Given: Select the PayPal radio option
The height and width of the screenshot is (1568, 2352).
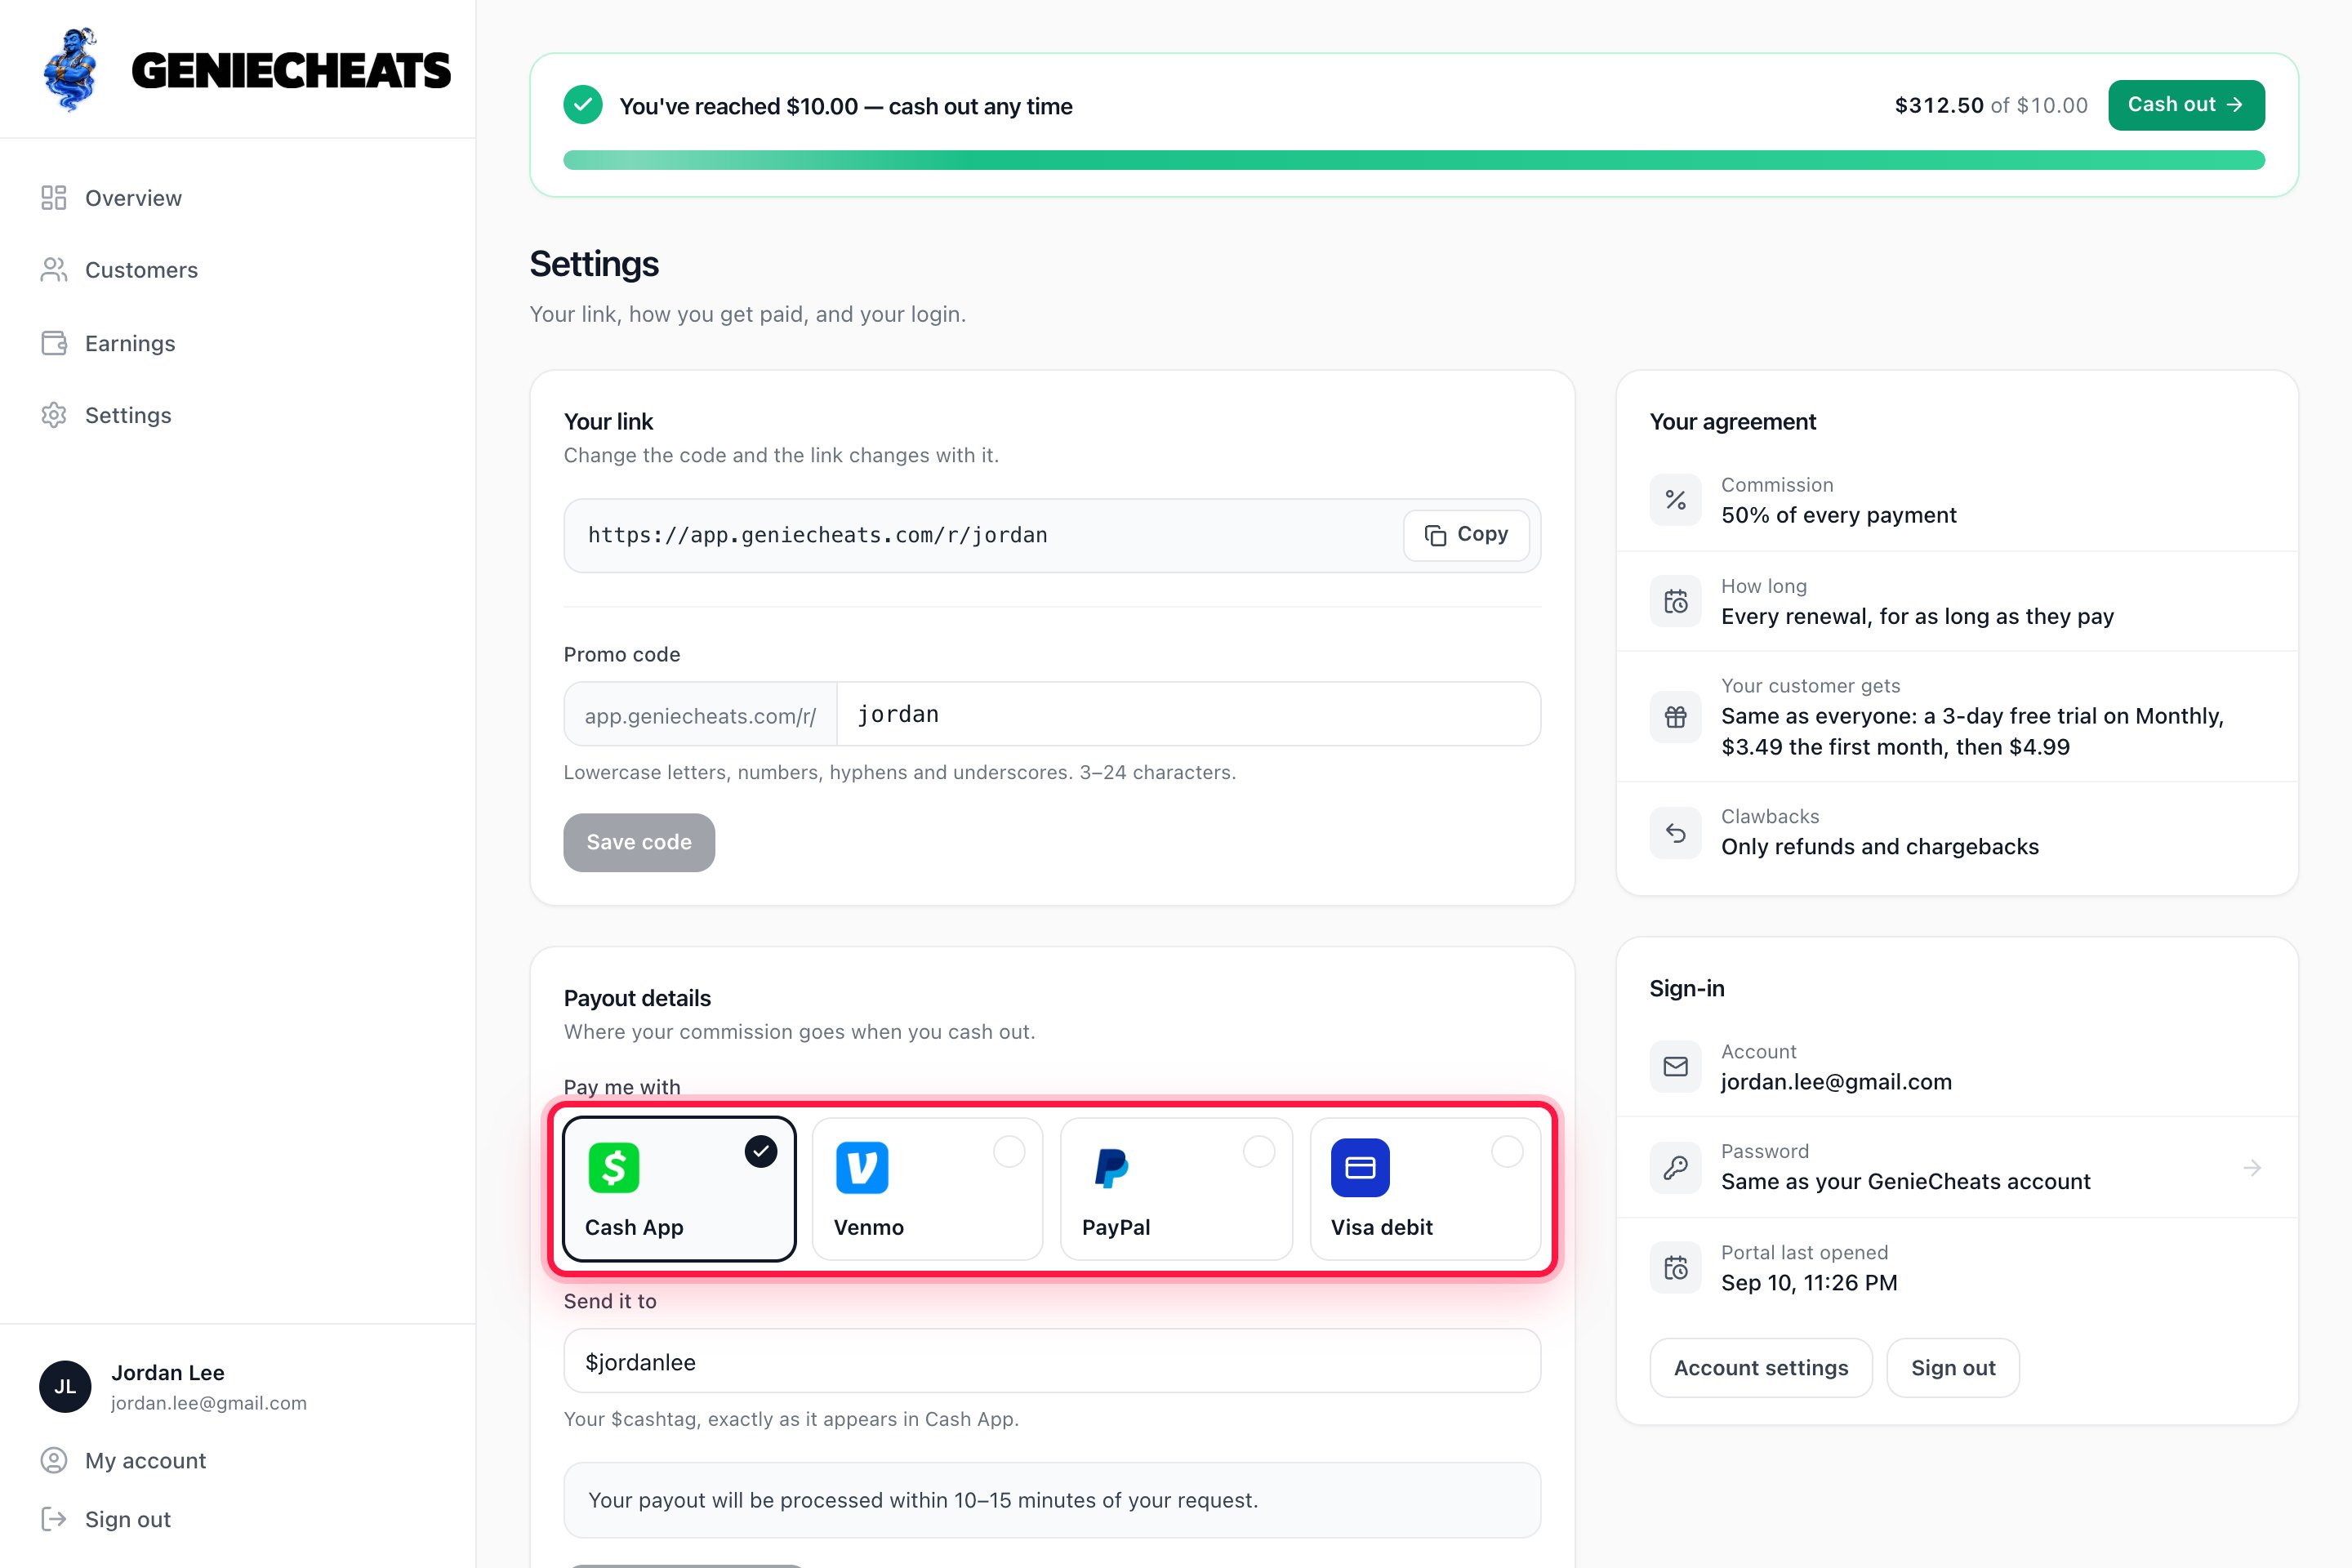Looking at the screenshot, I should coord(1177,1189).
